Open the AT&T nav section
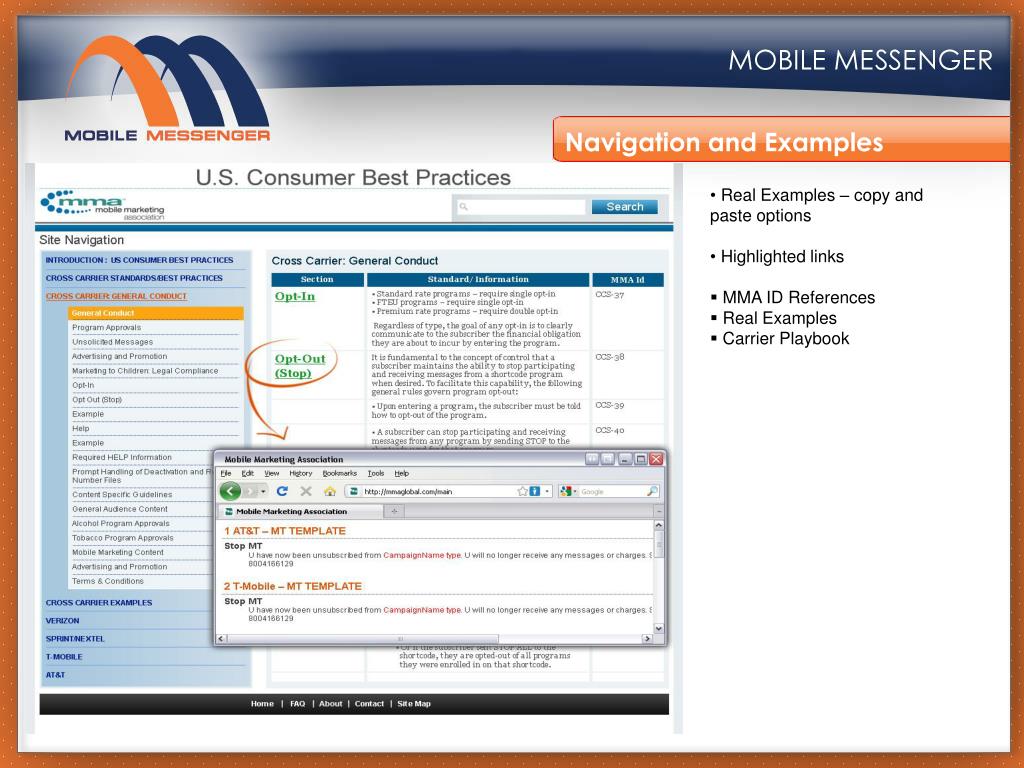The image size is (1024, 768). point(55,675)
